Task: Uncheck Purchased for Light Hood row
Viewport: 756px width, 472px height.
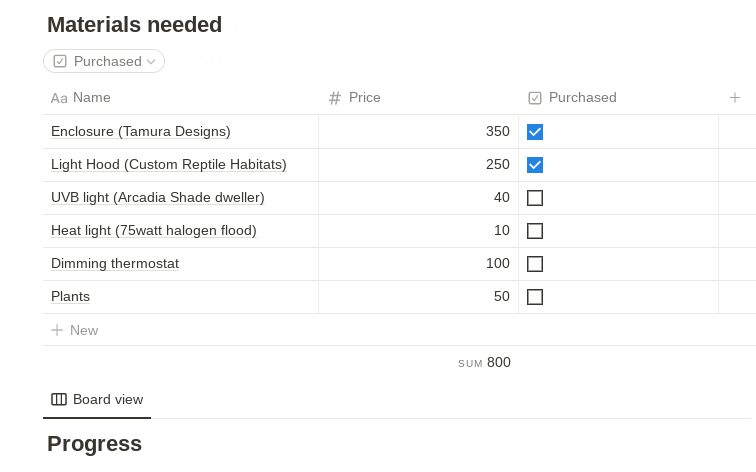Action: [x=535, y=165]
